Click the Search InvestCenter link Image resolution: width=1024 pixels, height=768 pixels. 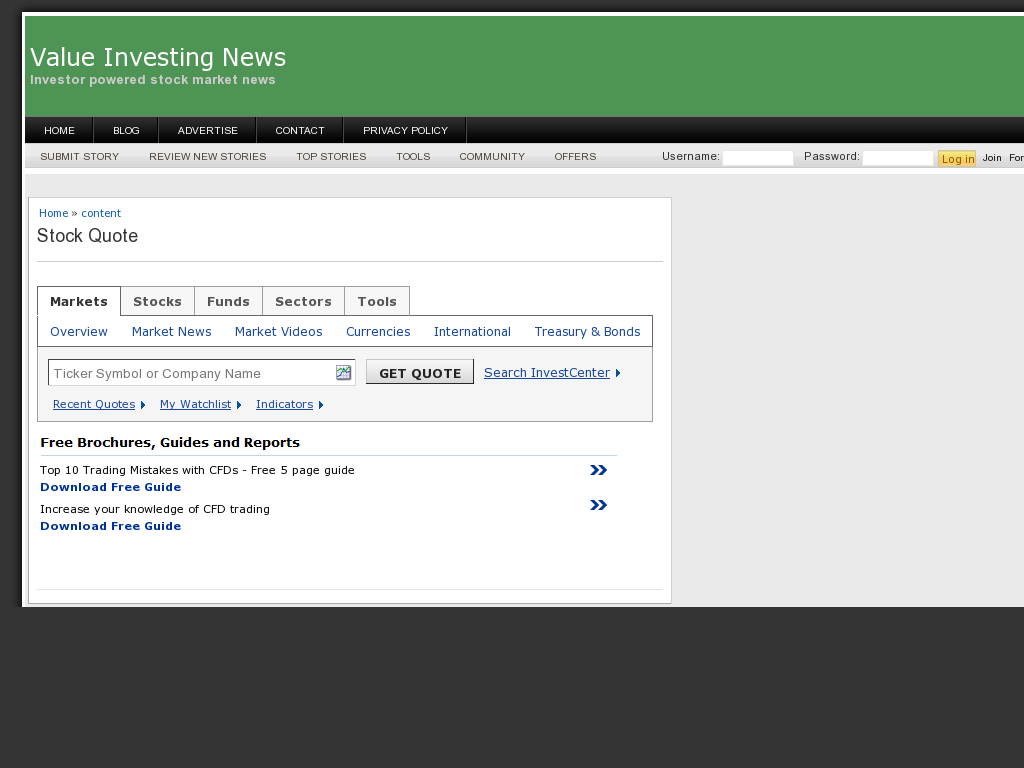[547, 372]
